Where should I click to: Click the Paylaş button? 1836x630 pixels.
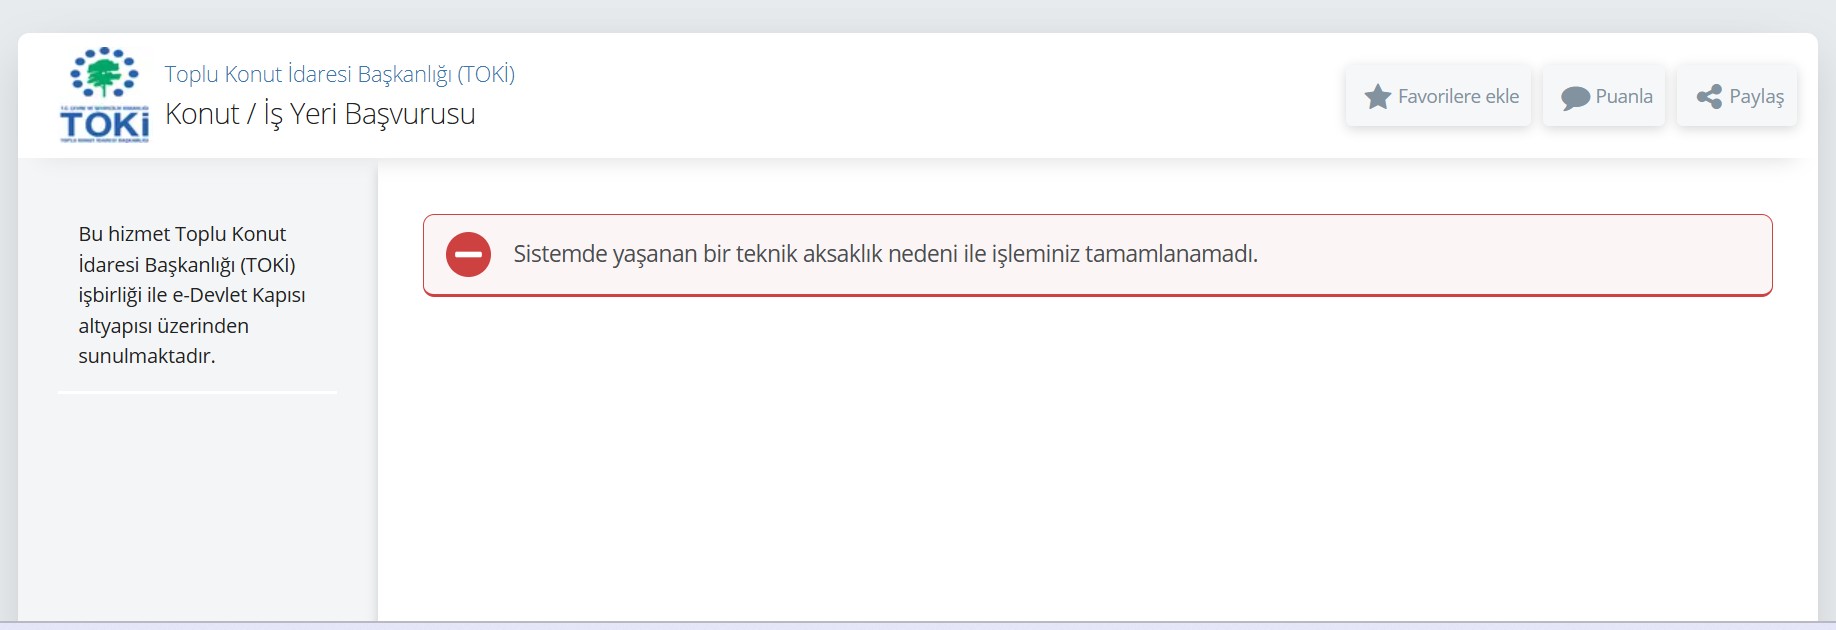point(1736,95)
